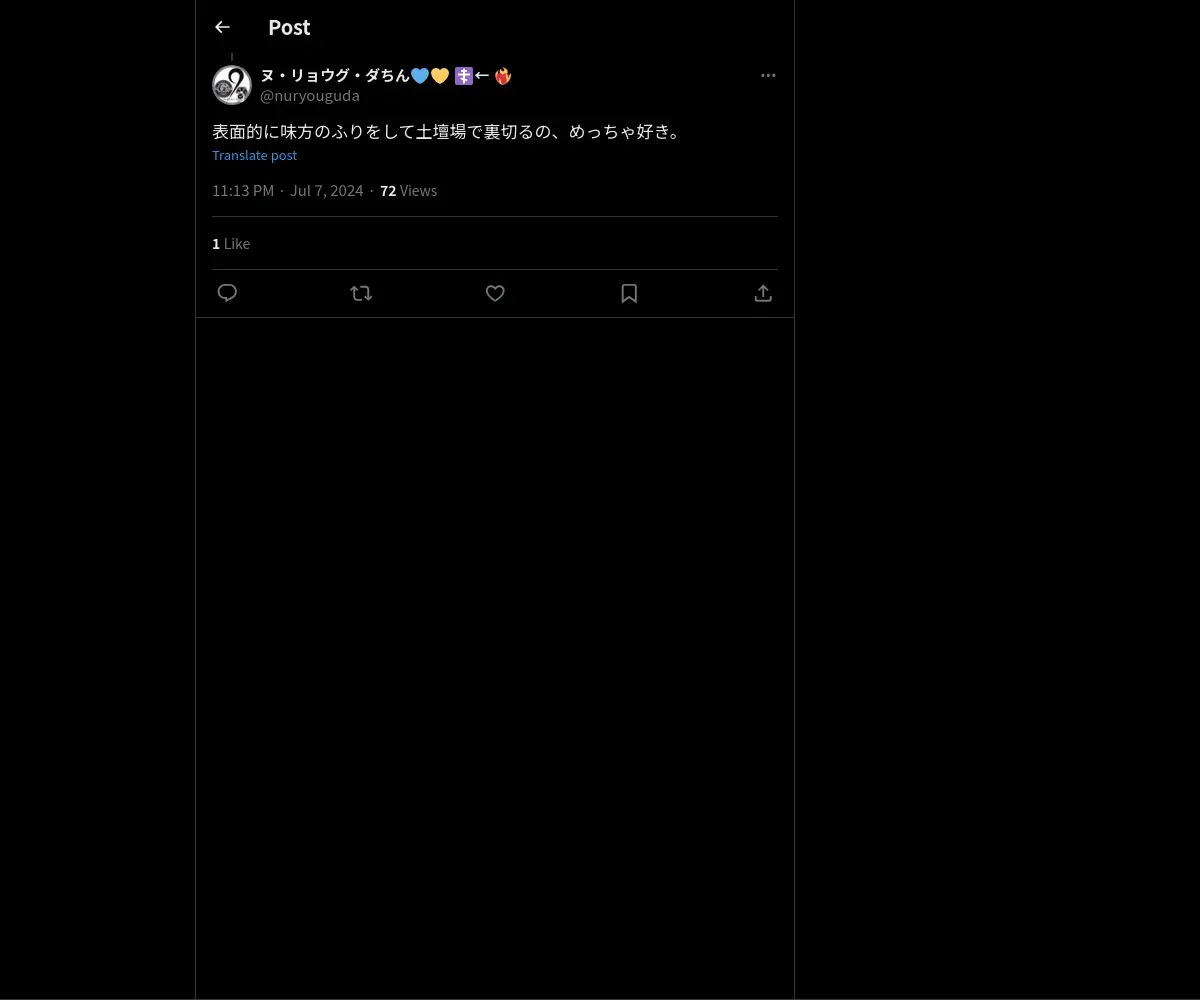This screenshot has height=1000, width=1200.
Task: Go back using the left arrow
Action: point(222,27)
